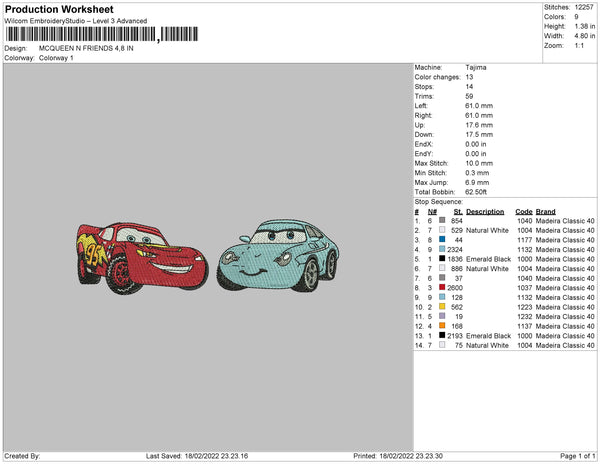Image resolution: width=600 pixels, height=464 pixels.
Task: Click the Total Bobbin value 62.50ft
Action: click(x=476, y=192)
